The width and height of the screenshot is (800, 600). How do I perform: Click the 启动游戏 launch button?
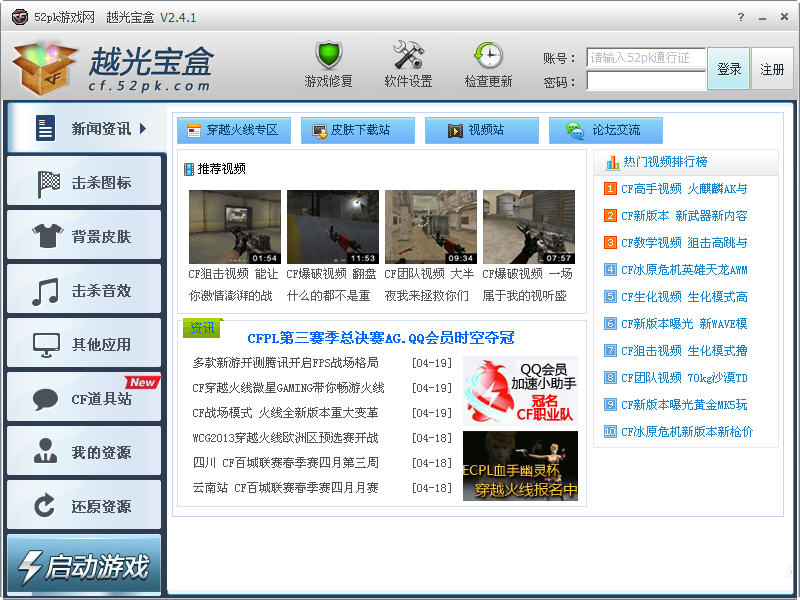click(x=84, y=565)
